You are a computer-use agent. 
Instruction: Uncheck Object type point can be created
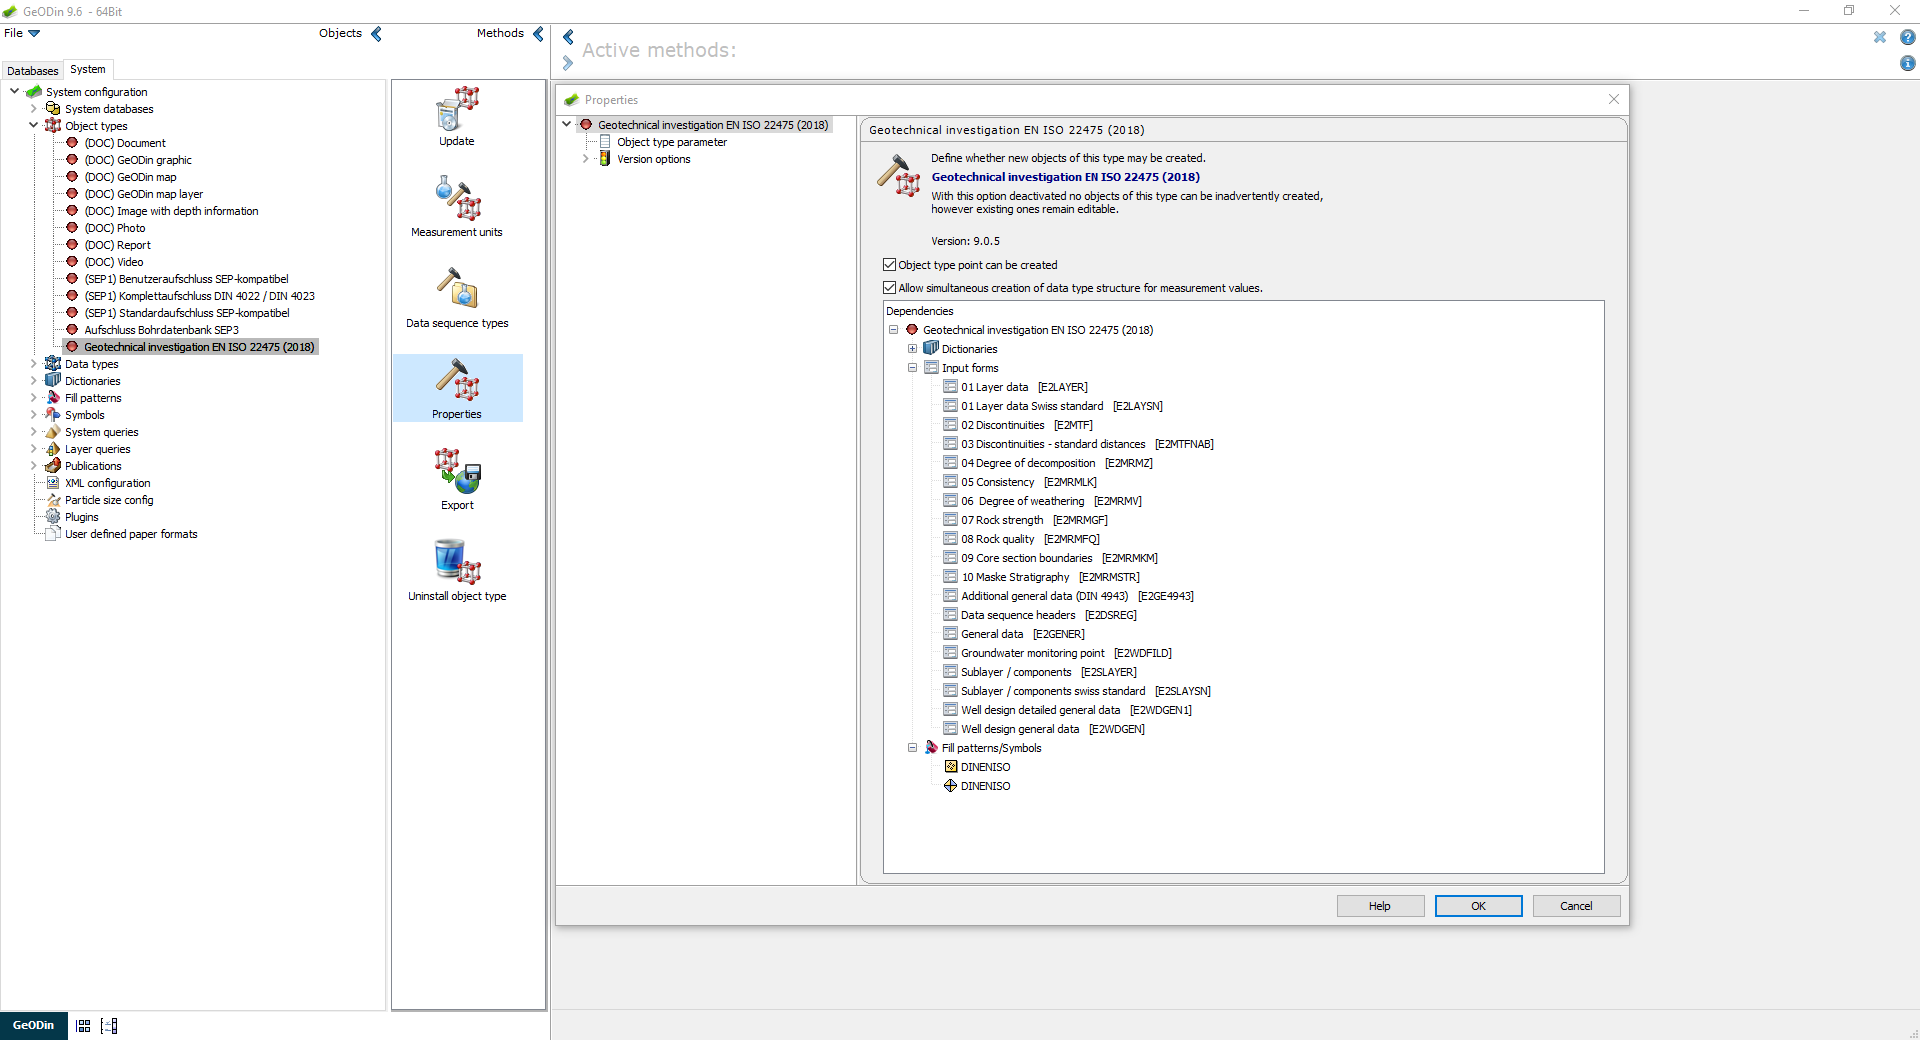[x=890, y=264]
